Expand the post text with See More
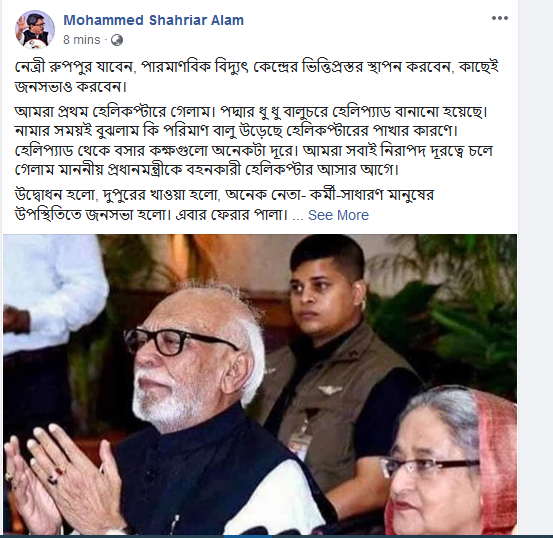553x538 pixels. coord(338,215)
